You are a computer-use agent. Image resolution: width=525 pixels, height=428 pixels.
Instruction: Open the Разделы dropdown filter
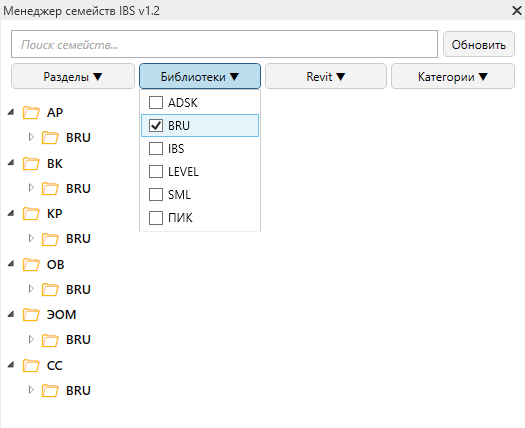73,77
